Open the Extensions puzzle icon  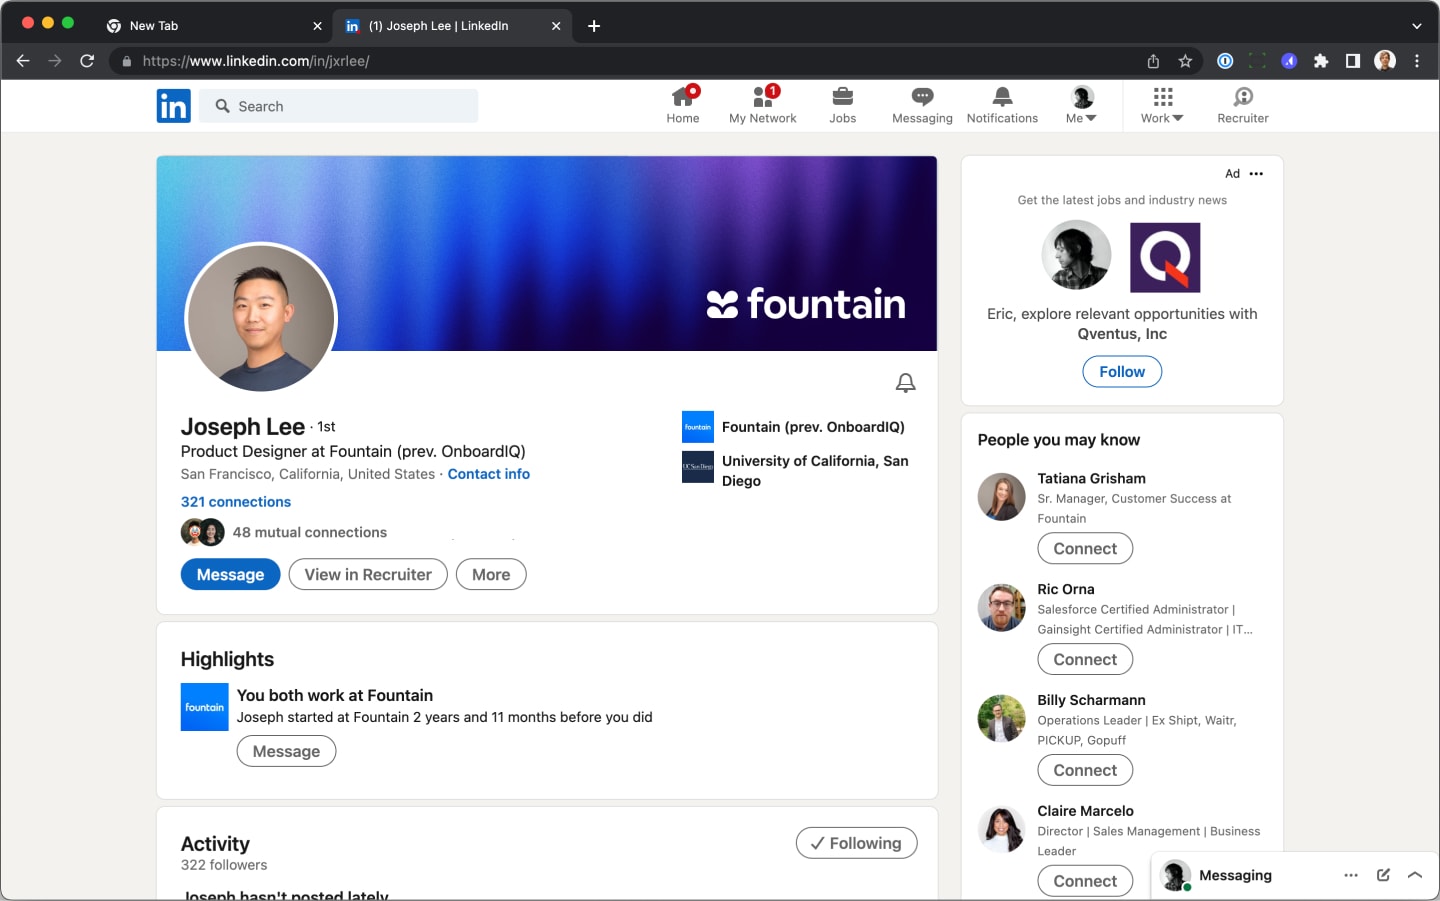(1321, 61)
